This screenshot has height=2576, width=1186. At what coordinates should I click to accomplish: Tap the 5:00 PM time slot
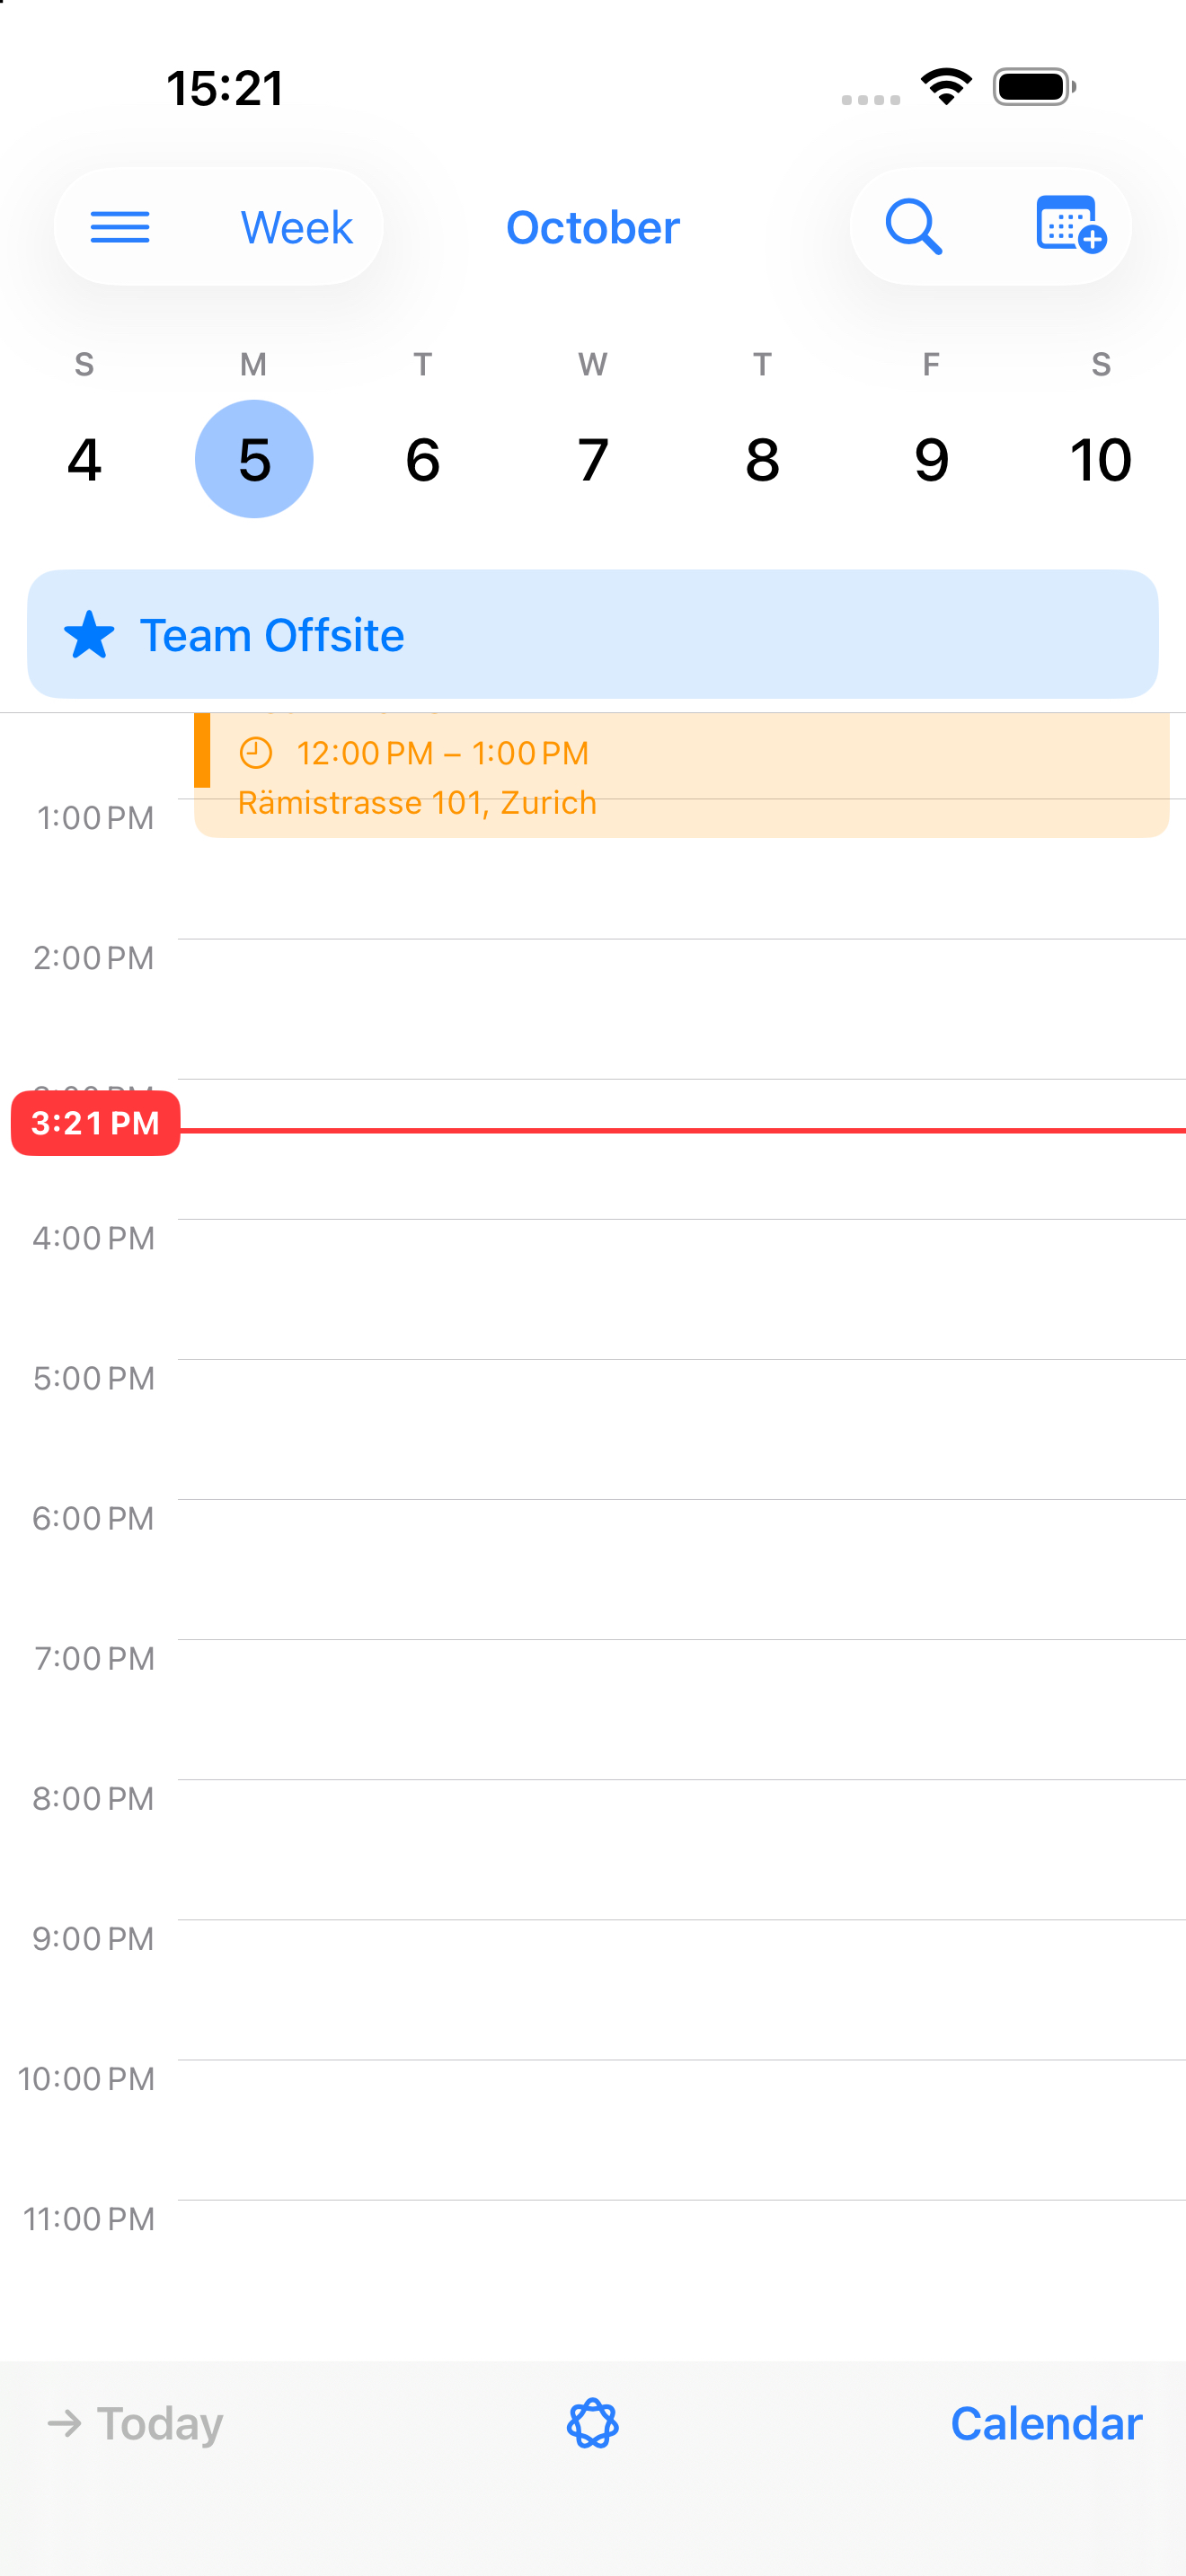(682, 1429)
